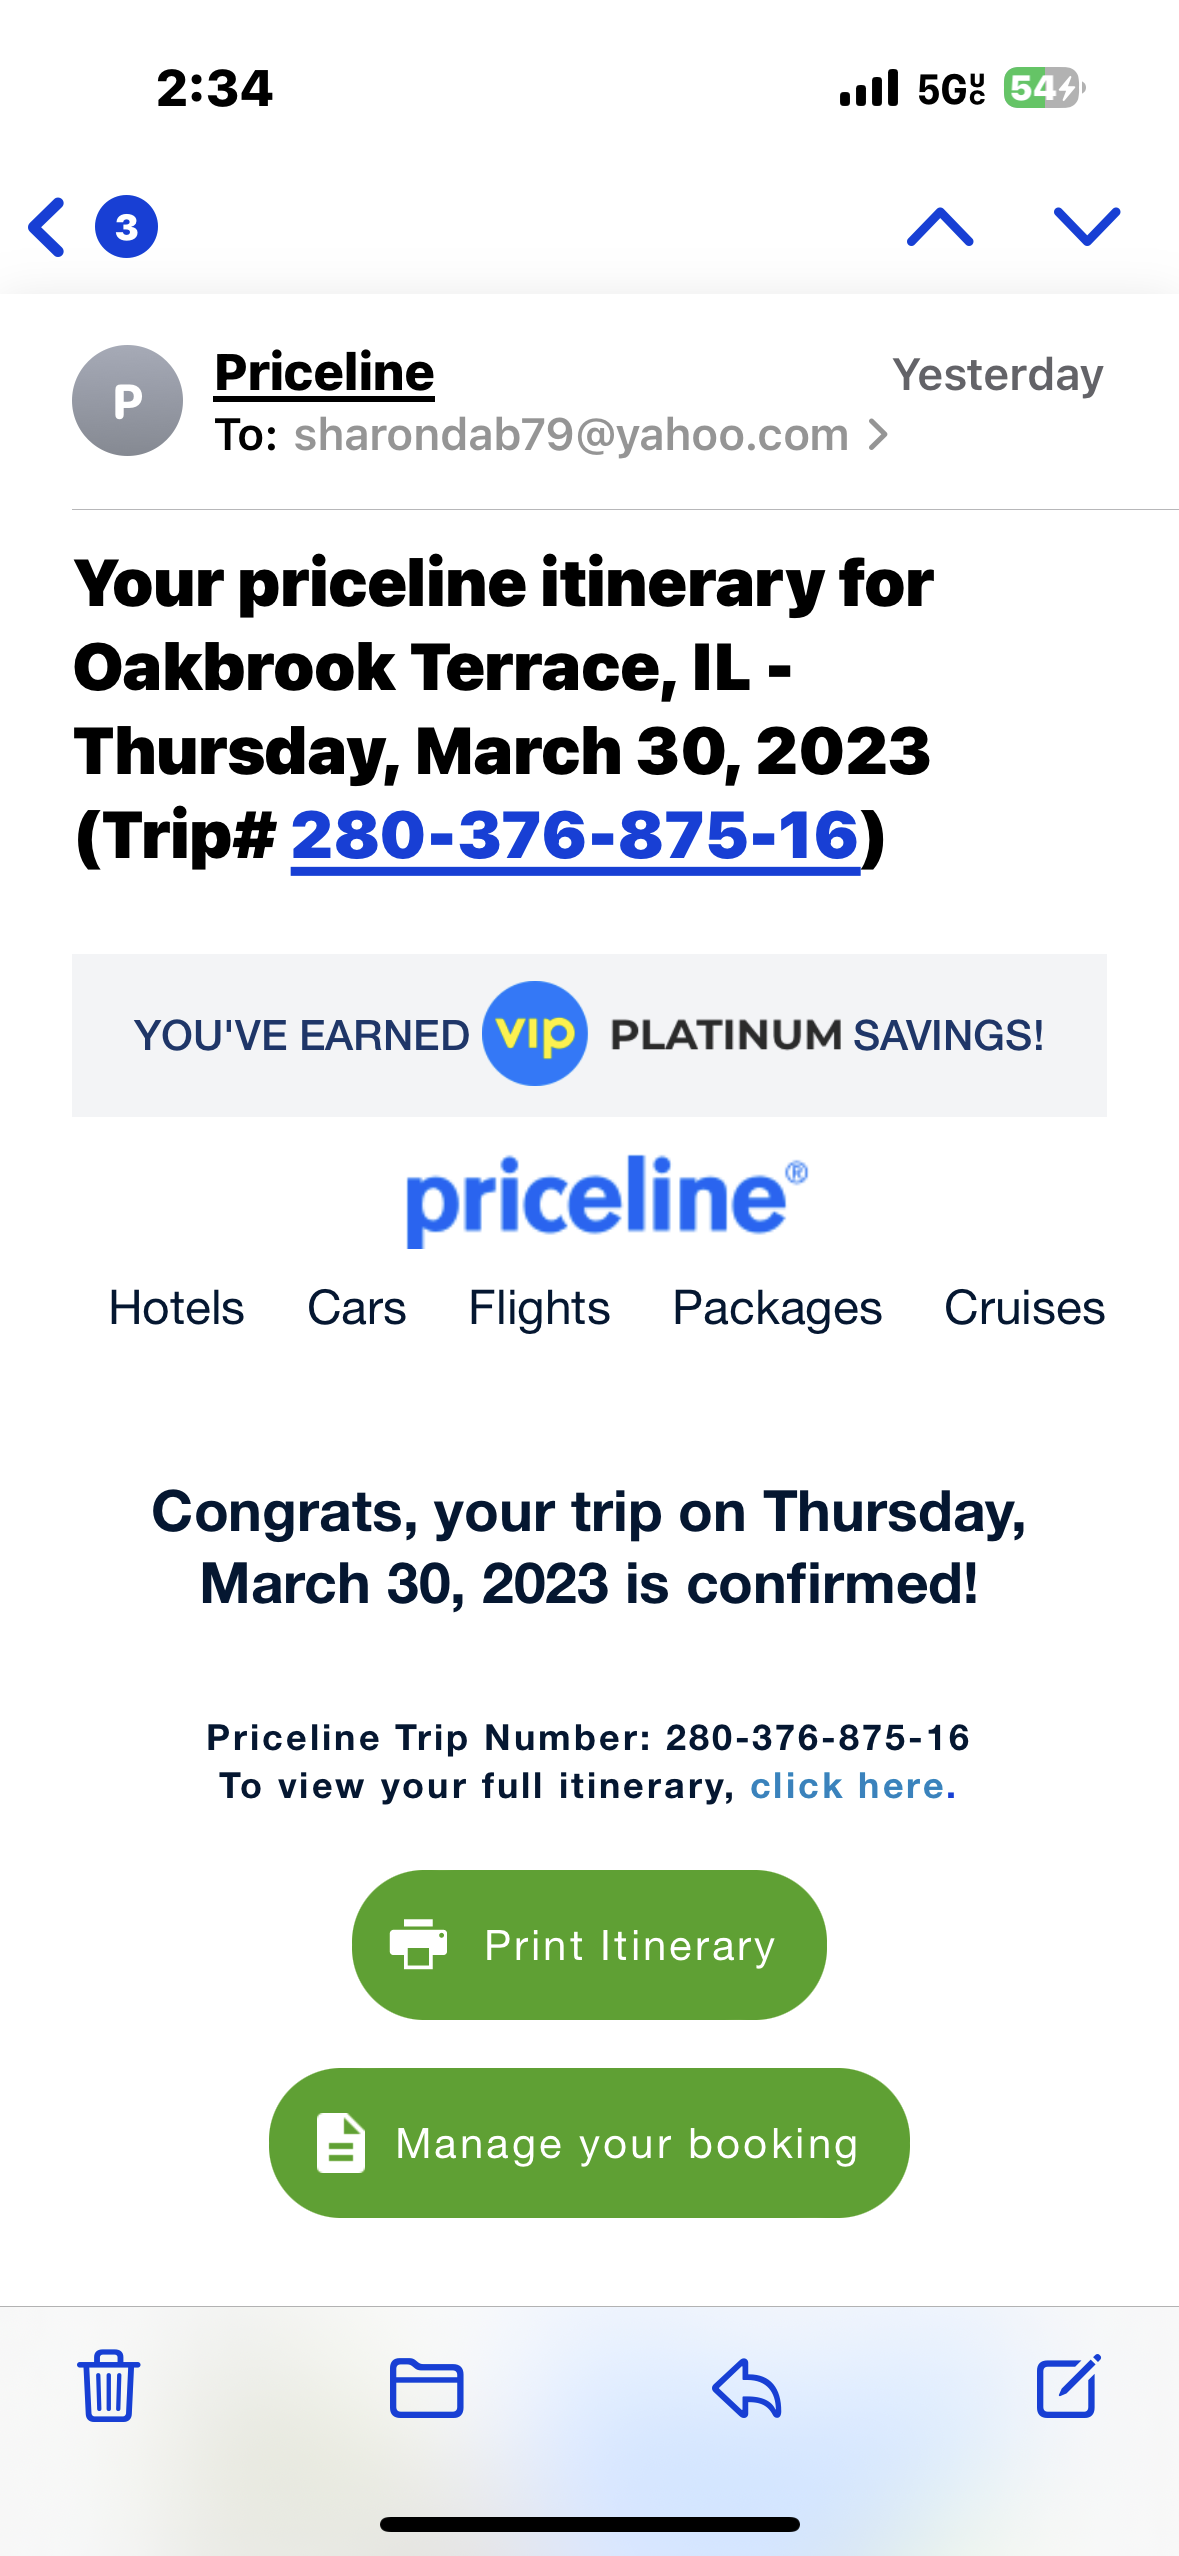Expand recipient details chevron after email address
Image resolution: width=1179 pixels, height=2556 pixels.
click(x=878, y=435)
